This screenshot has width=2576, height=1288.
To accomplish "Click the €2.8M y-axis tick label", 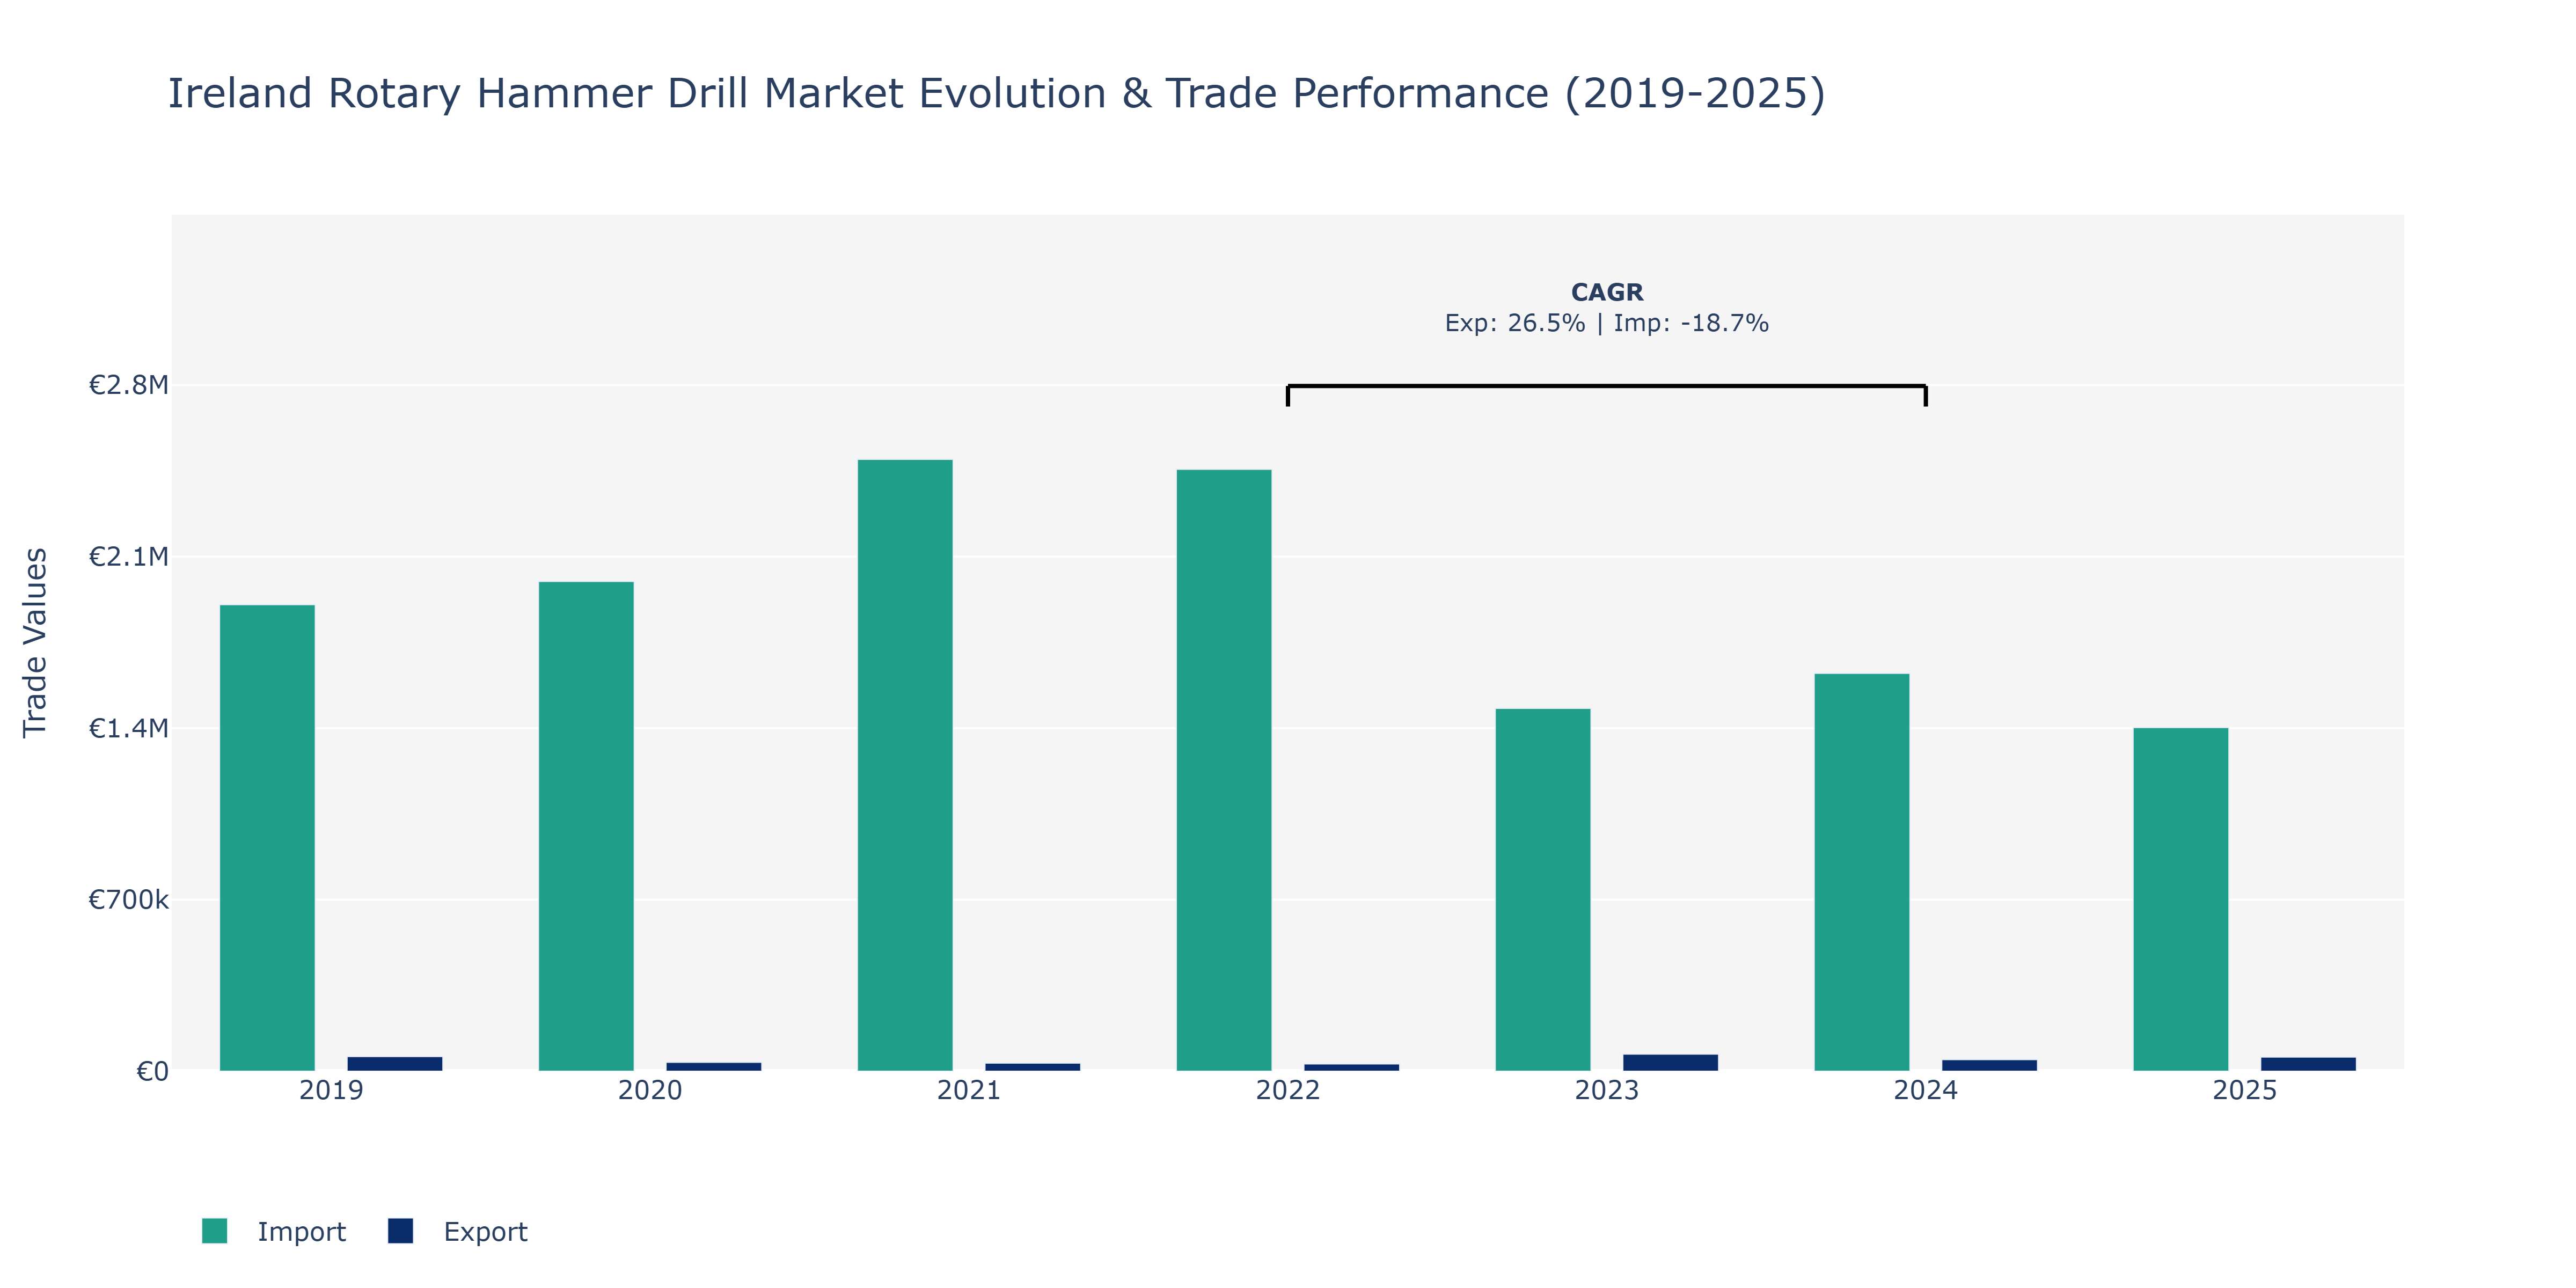I will click(129, 385).
